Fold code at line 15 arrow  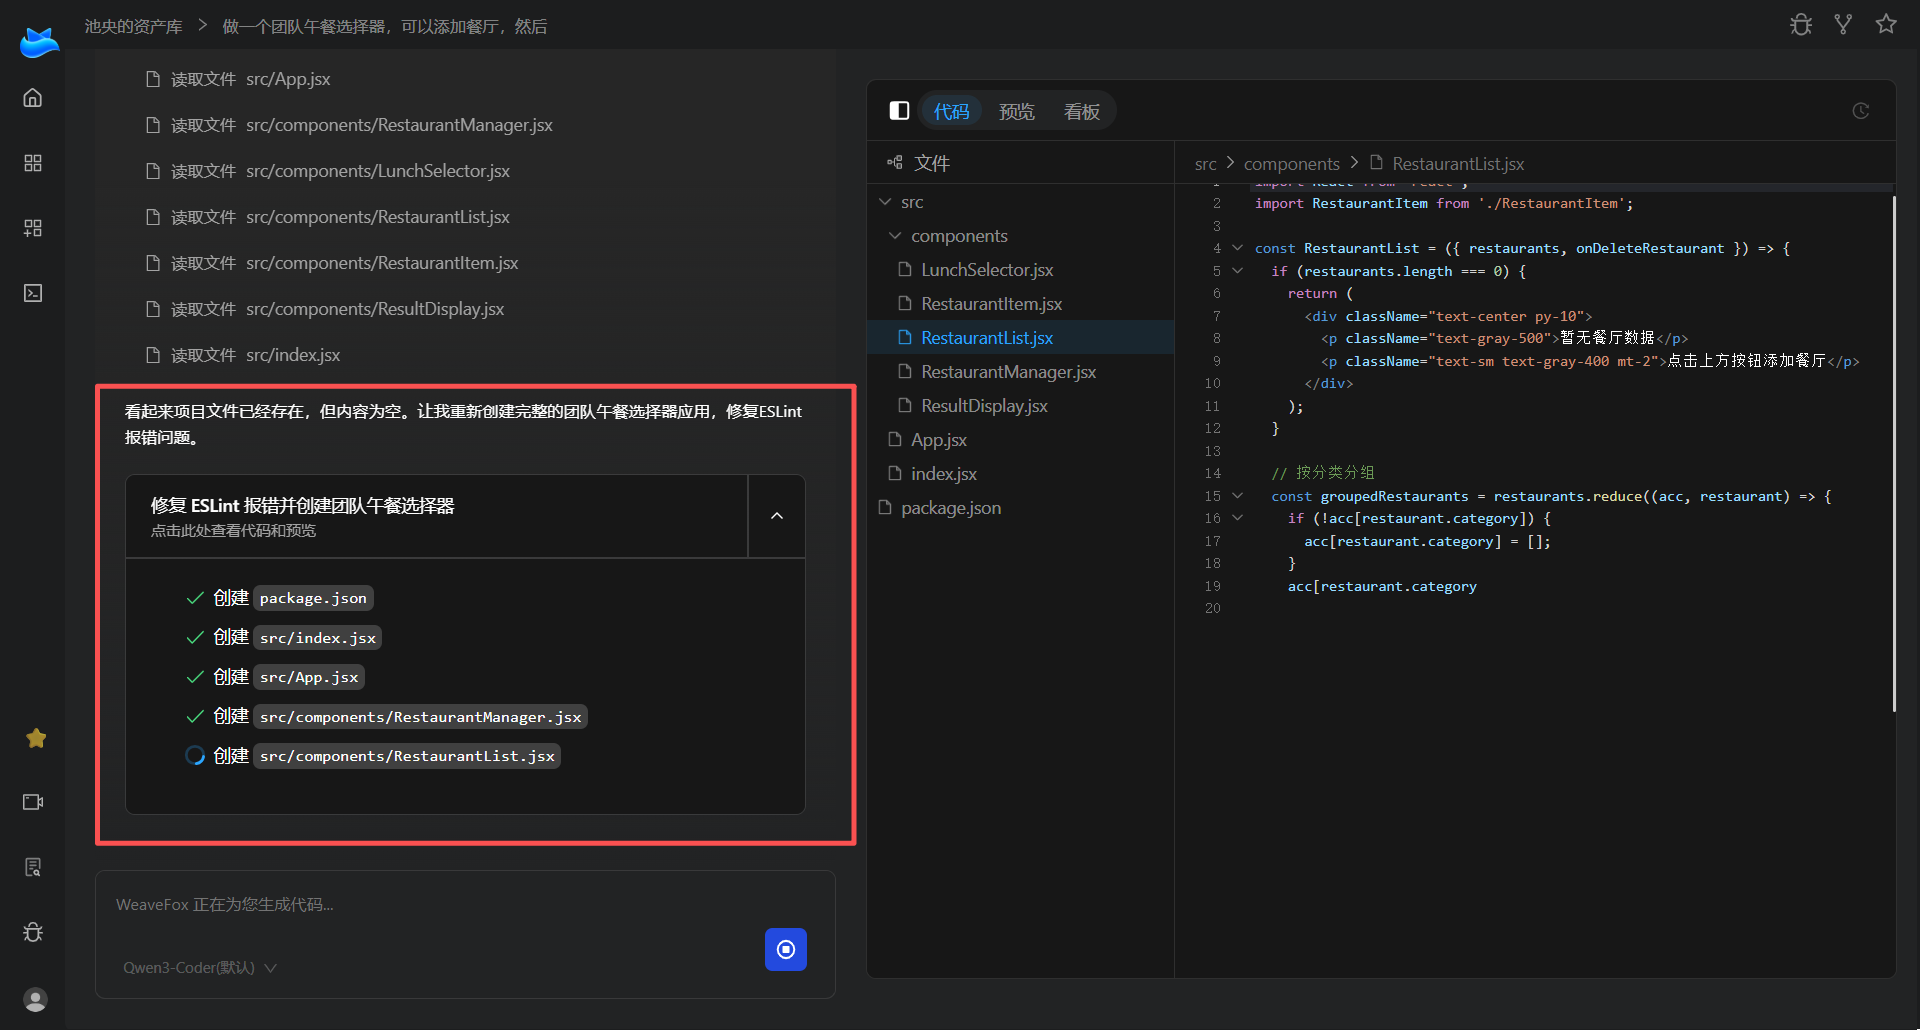point(1237,496)
